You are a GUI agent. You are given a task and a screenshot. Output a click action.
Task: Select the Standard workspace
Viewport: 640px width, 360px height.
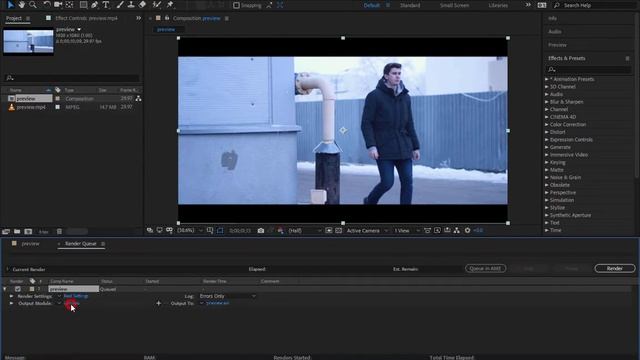410,5
